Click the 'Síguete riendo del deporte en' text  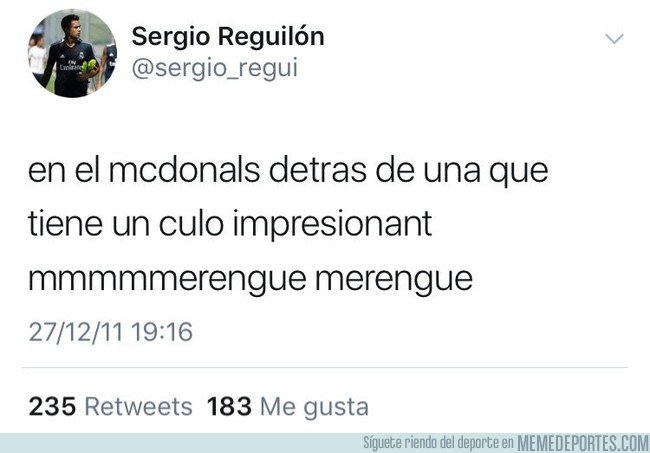(x=439, y=443)
